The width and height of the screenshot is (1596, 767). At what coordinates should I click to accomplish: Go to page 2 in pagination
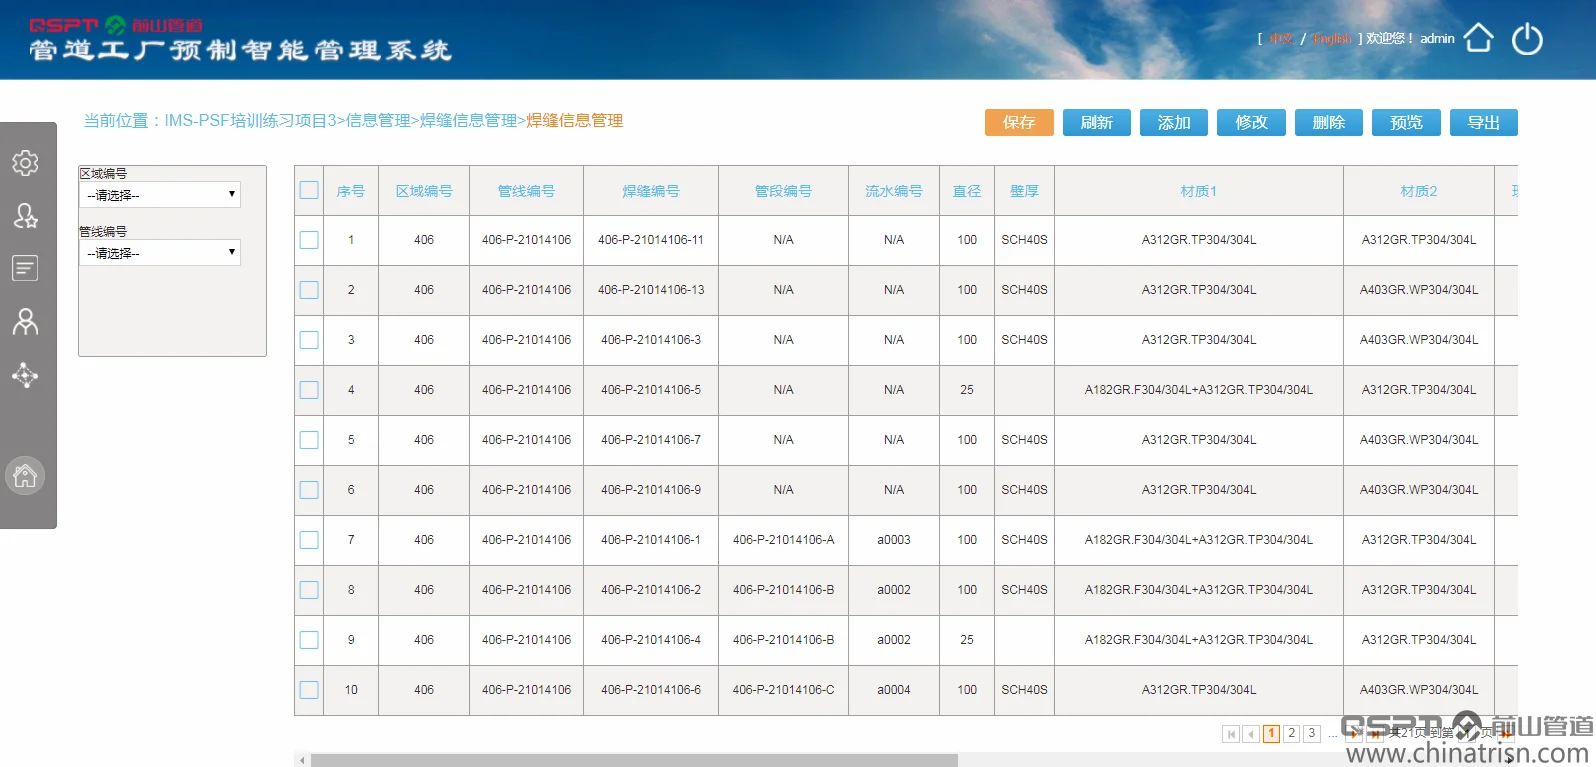pos(1291,734)
